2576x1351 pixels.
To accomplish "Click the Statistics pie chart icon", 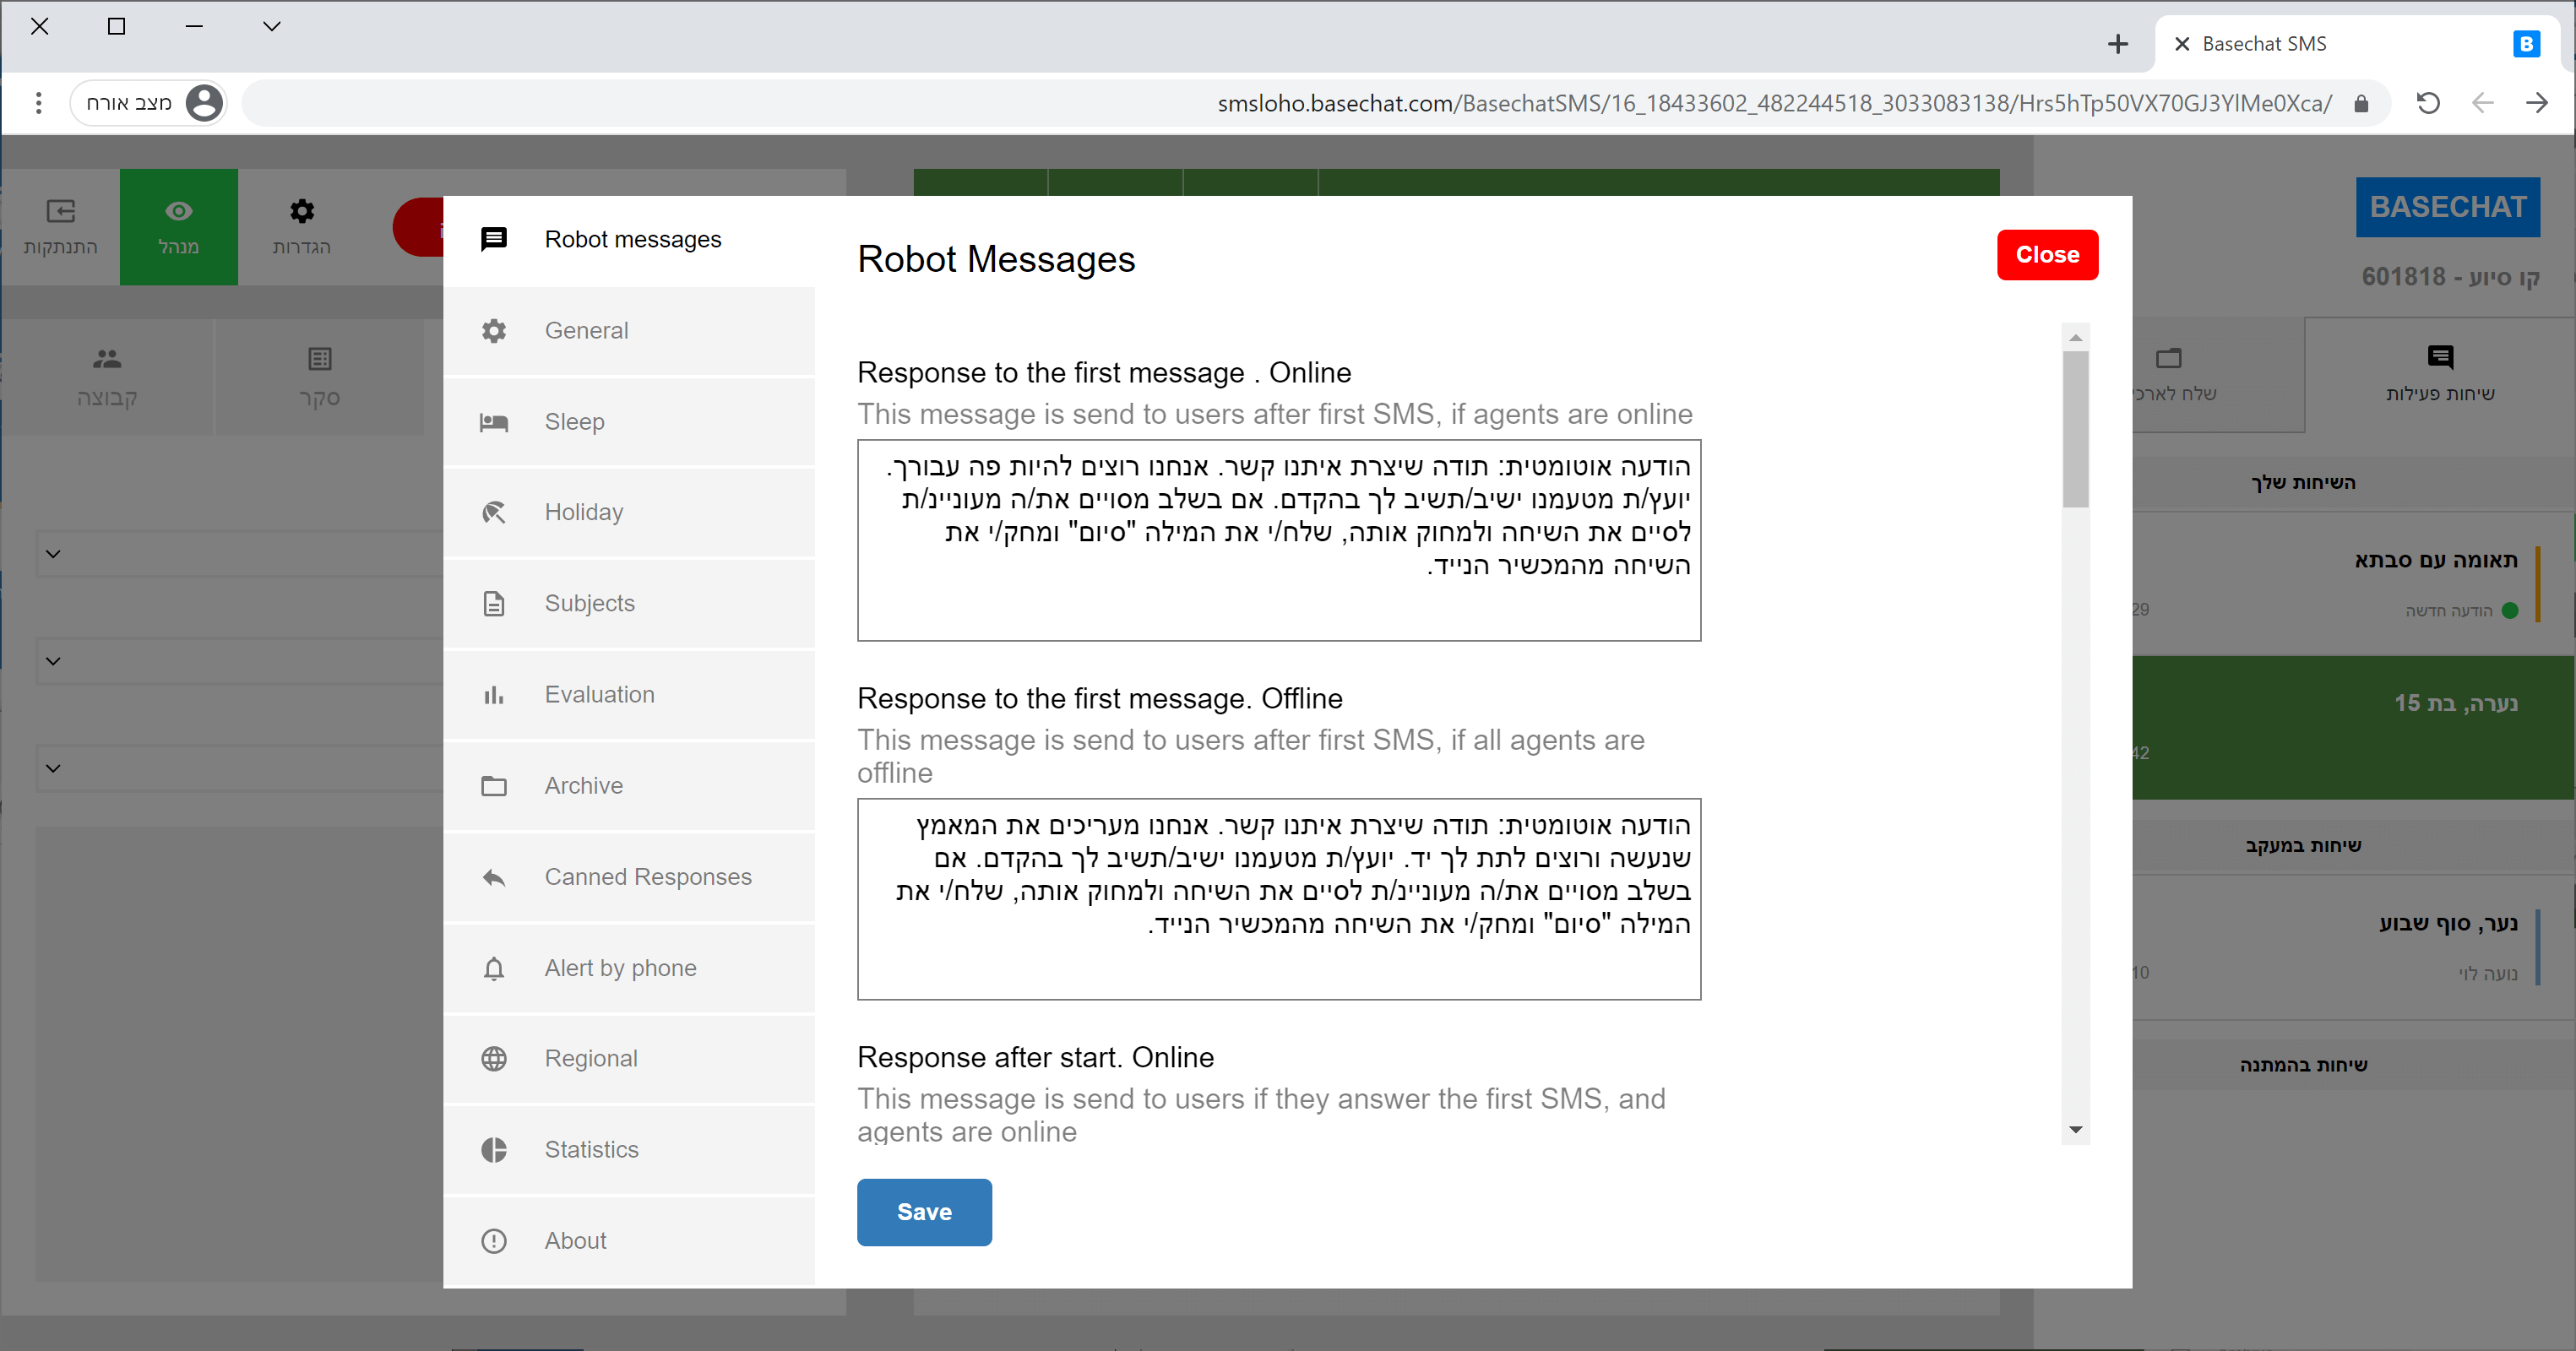I will (x=494, y=1150).
